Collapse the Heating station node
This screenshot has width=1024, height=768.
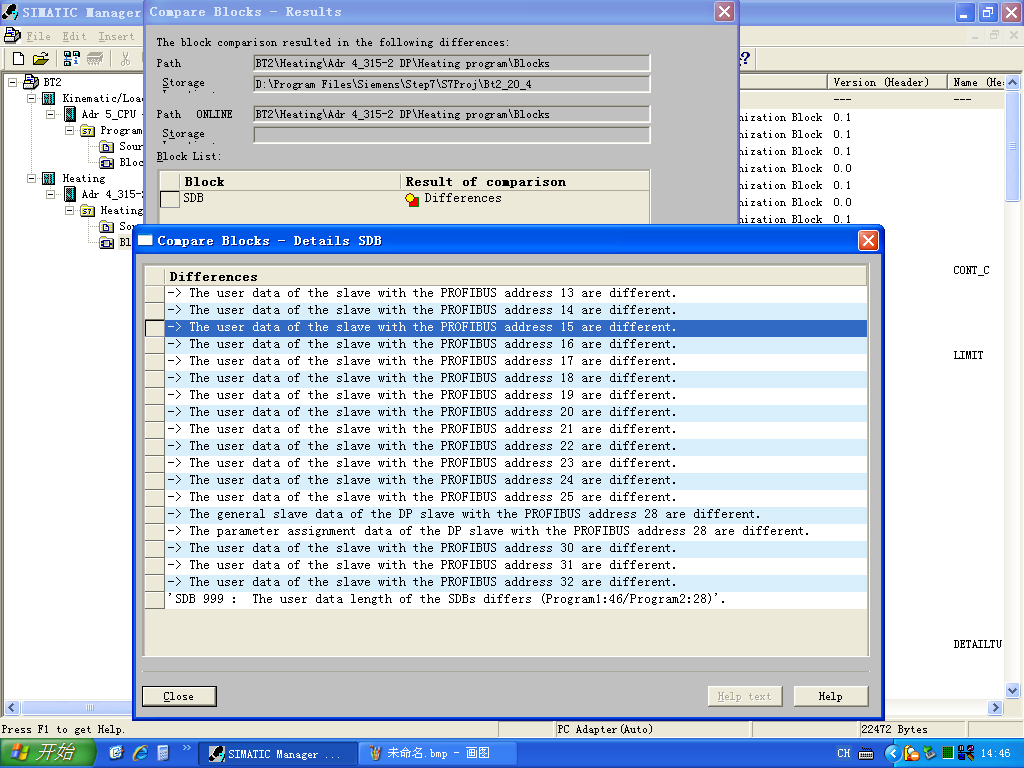tap(31, 178)
